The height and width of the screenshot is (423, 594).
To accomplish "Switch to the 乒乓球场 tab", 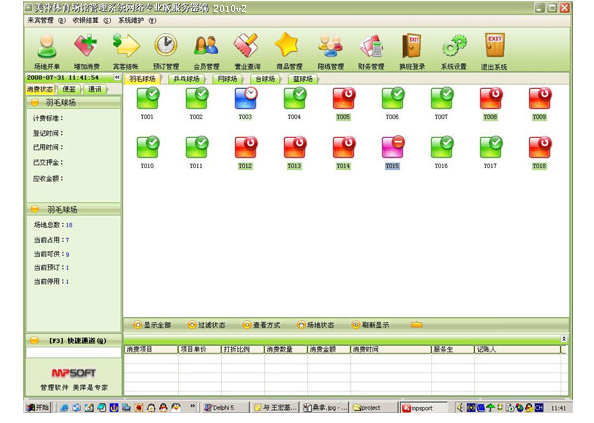I will click(186, 79).
